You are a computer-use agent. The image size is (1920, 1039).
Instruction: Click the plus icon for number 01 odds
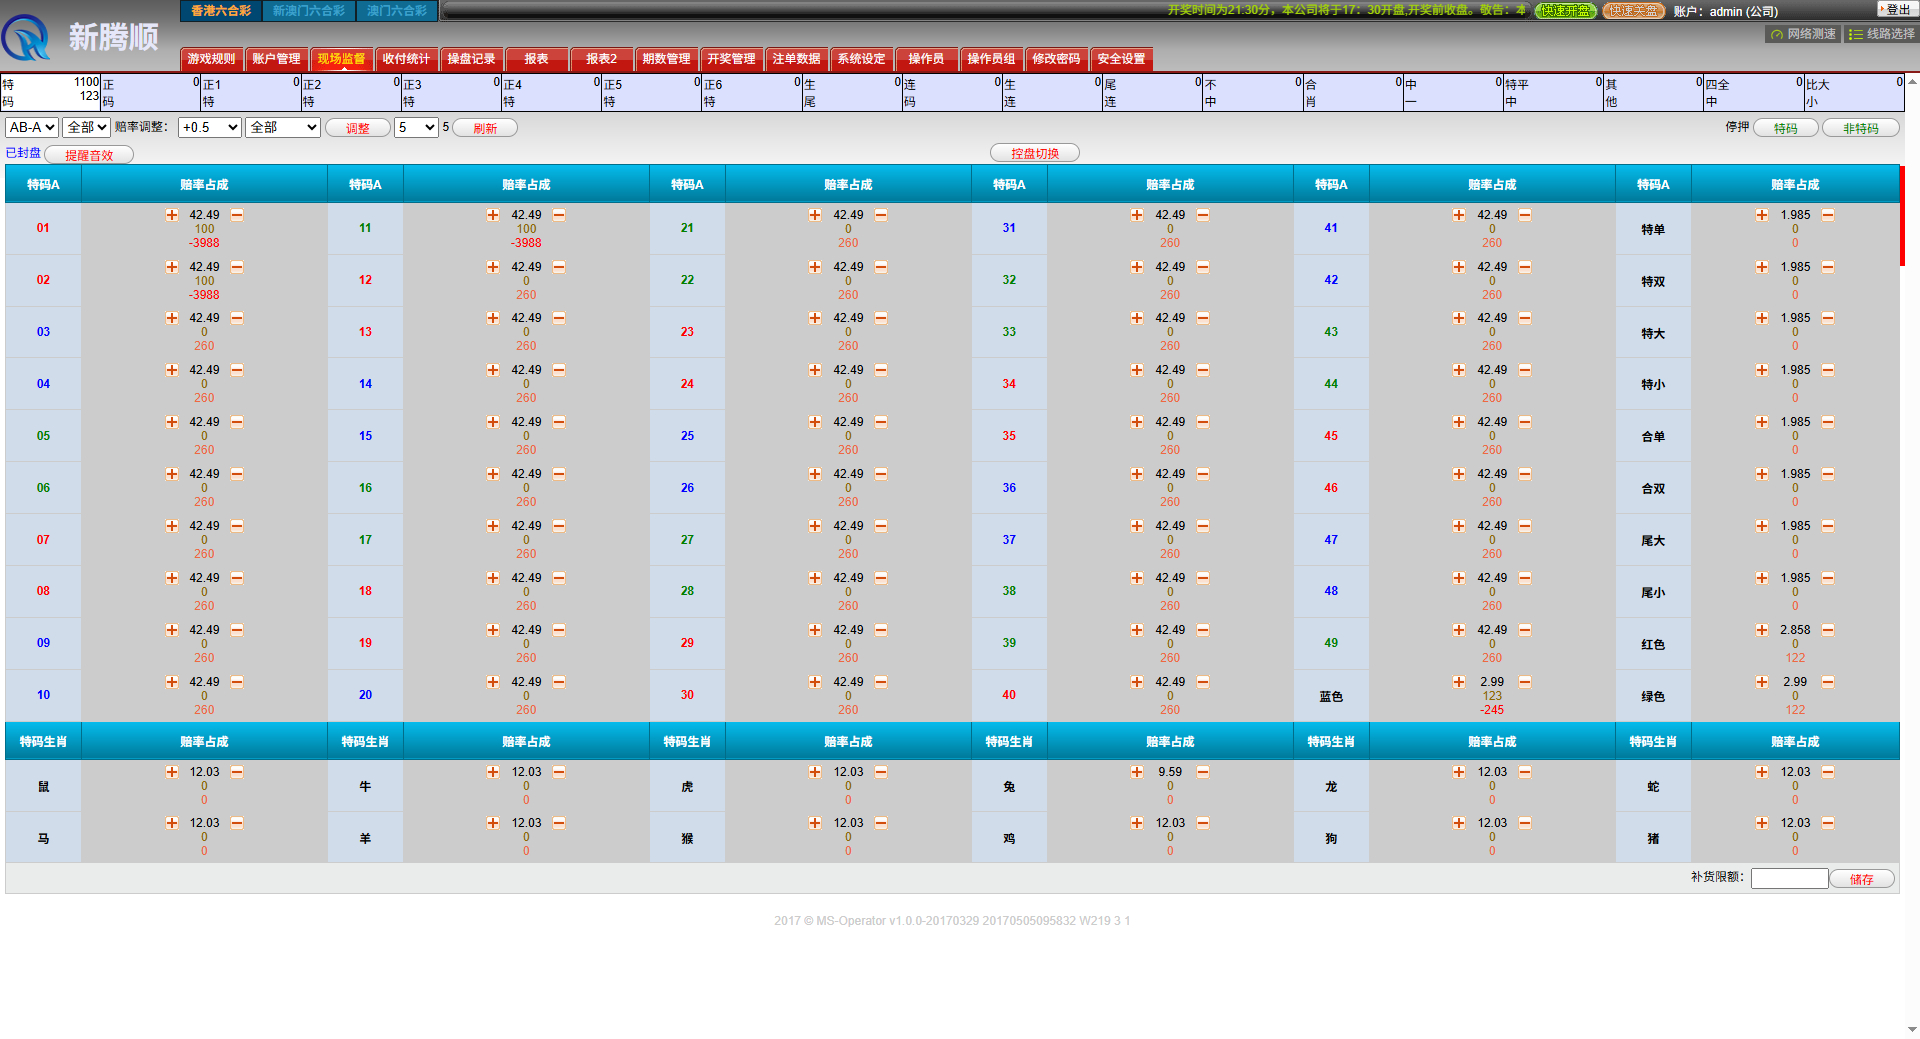pyautogui.click(x=172, y=215)
